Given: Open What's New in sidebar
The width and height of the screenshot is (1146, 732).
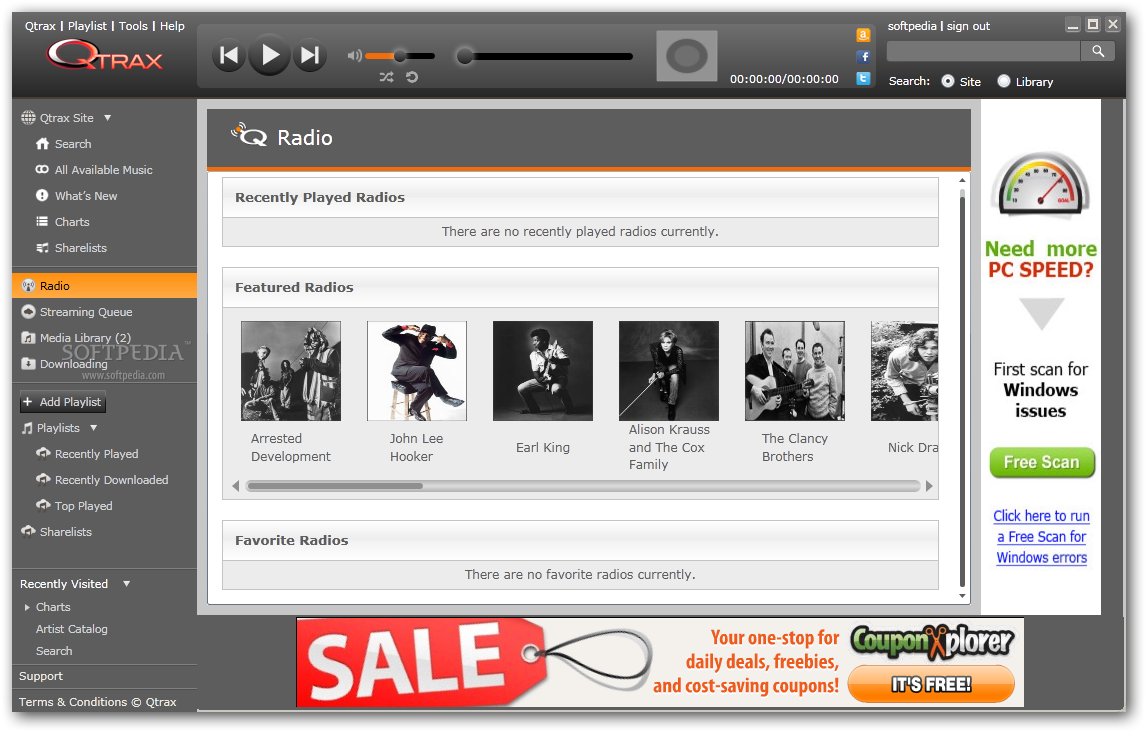Looking at the screenshot, I should point(77,196).
